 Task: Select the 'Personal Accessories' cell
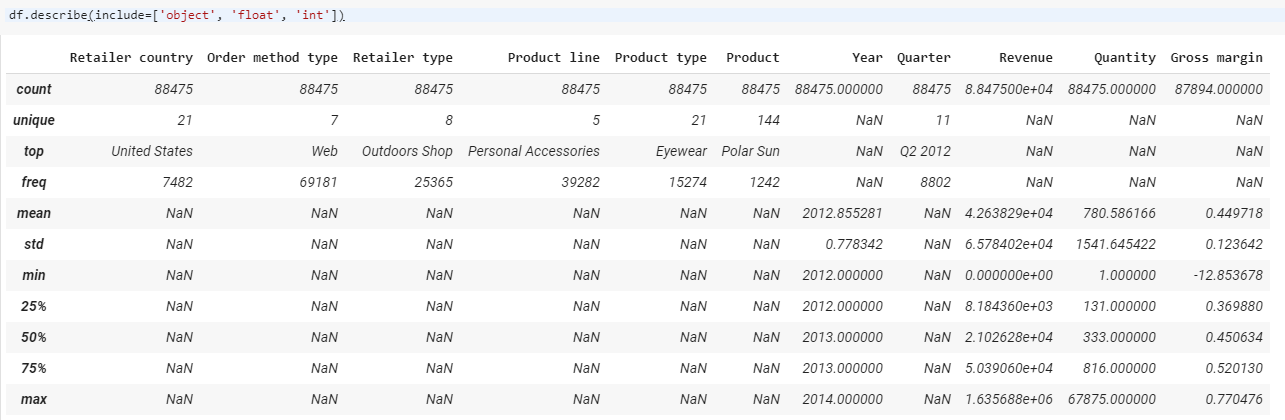pos(533,151)
